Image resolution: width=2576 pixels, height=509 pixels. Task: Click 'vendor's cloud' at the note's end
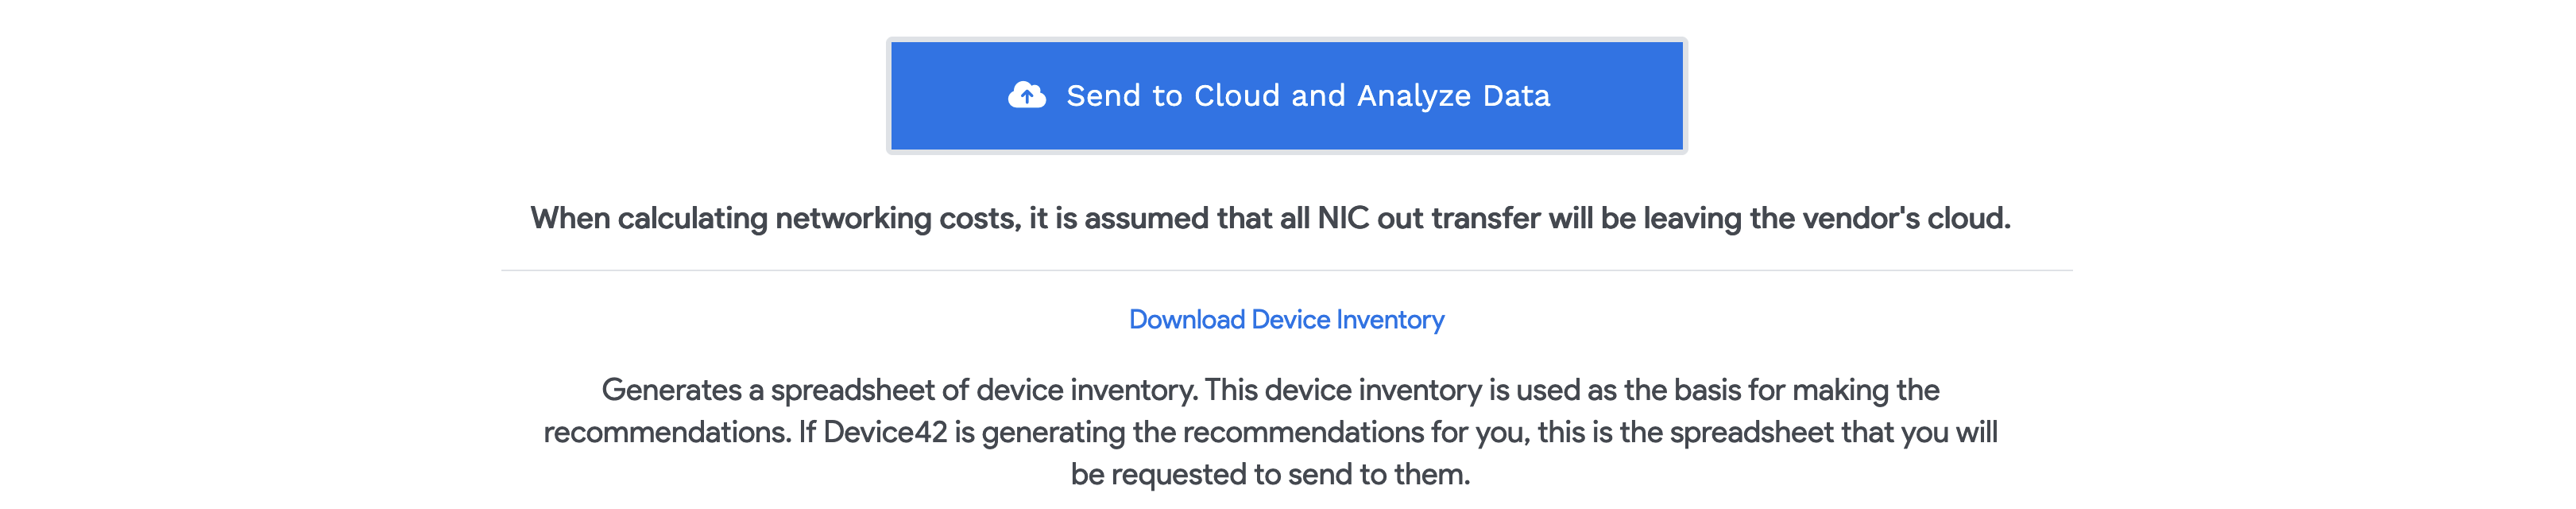point(1879,218)
